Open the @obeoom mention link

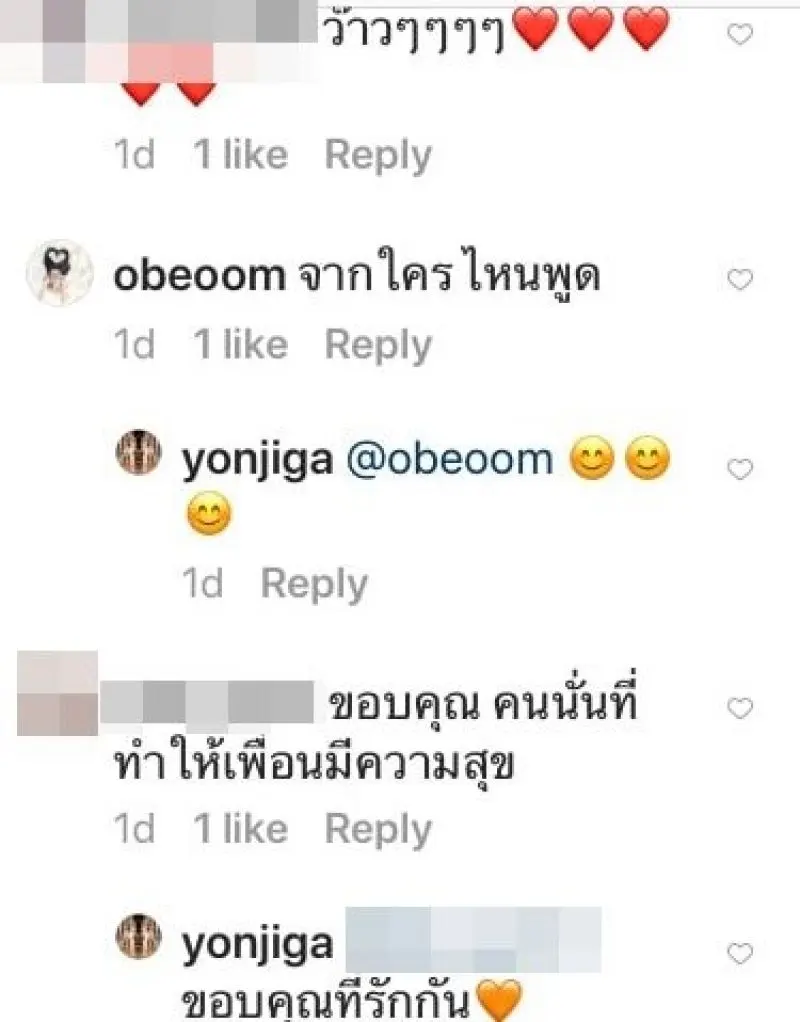(x=449, y=460)
